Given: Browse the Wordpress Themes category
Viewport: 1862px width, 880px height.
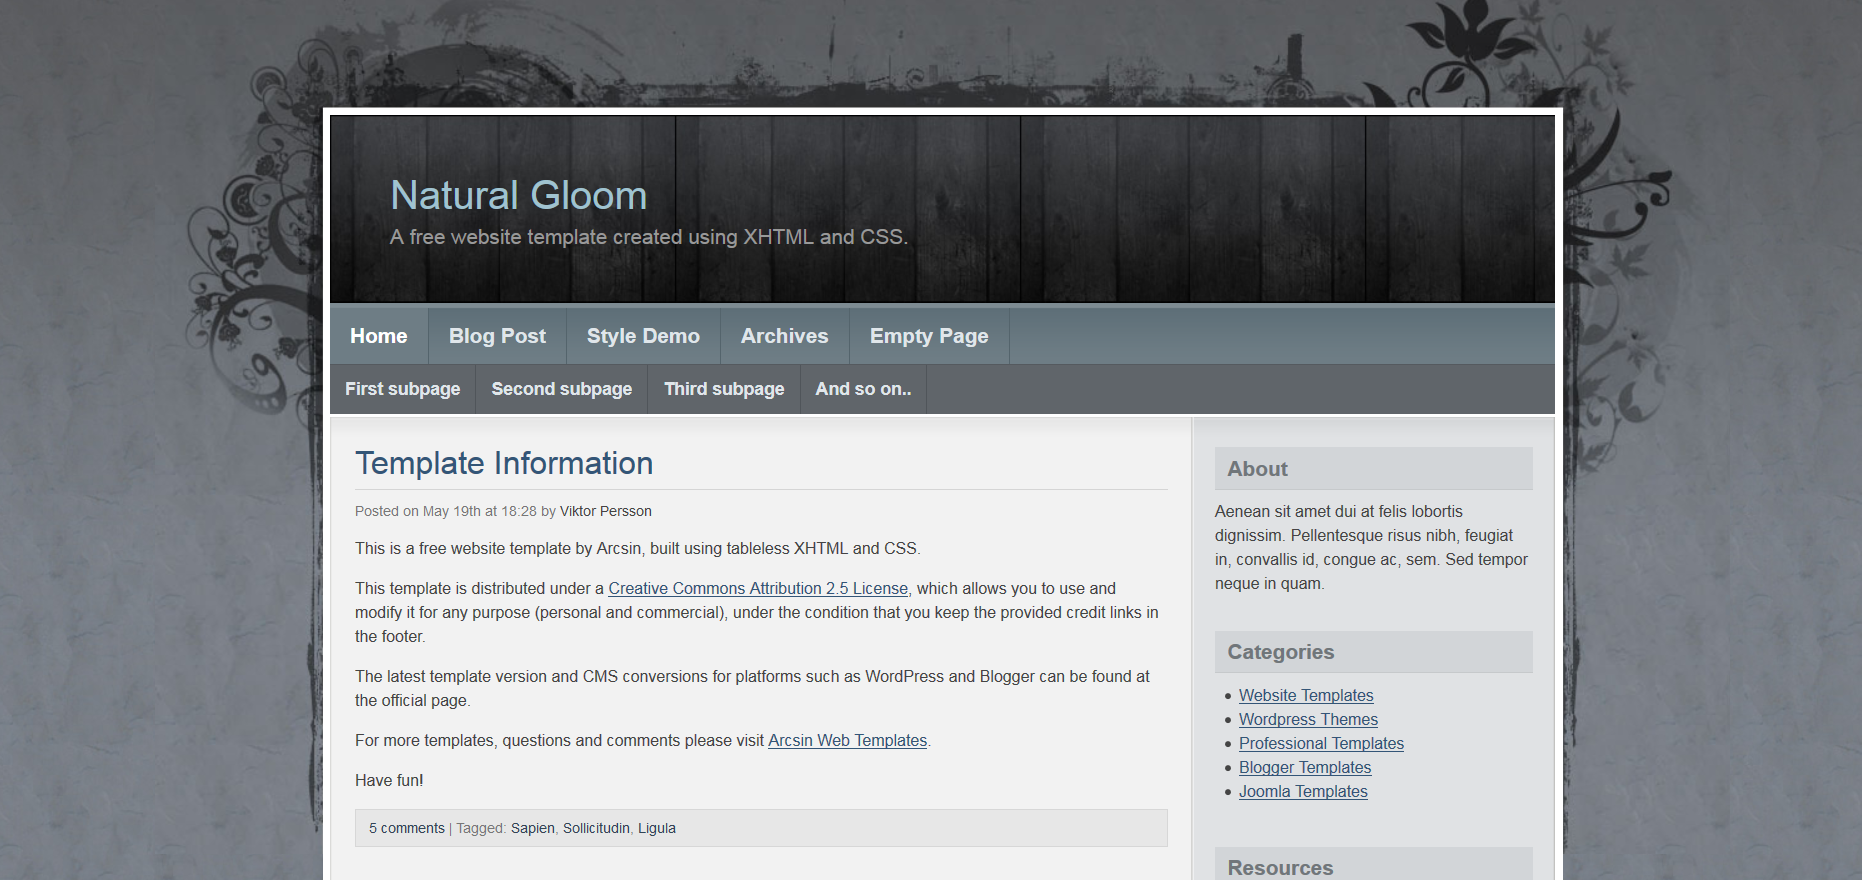Looking at the screenshot, I should click(x=1308, y=720).
